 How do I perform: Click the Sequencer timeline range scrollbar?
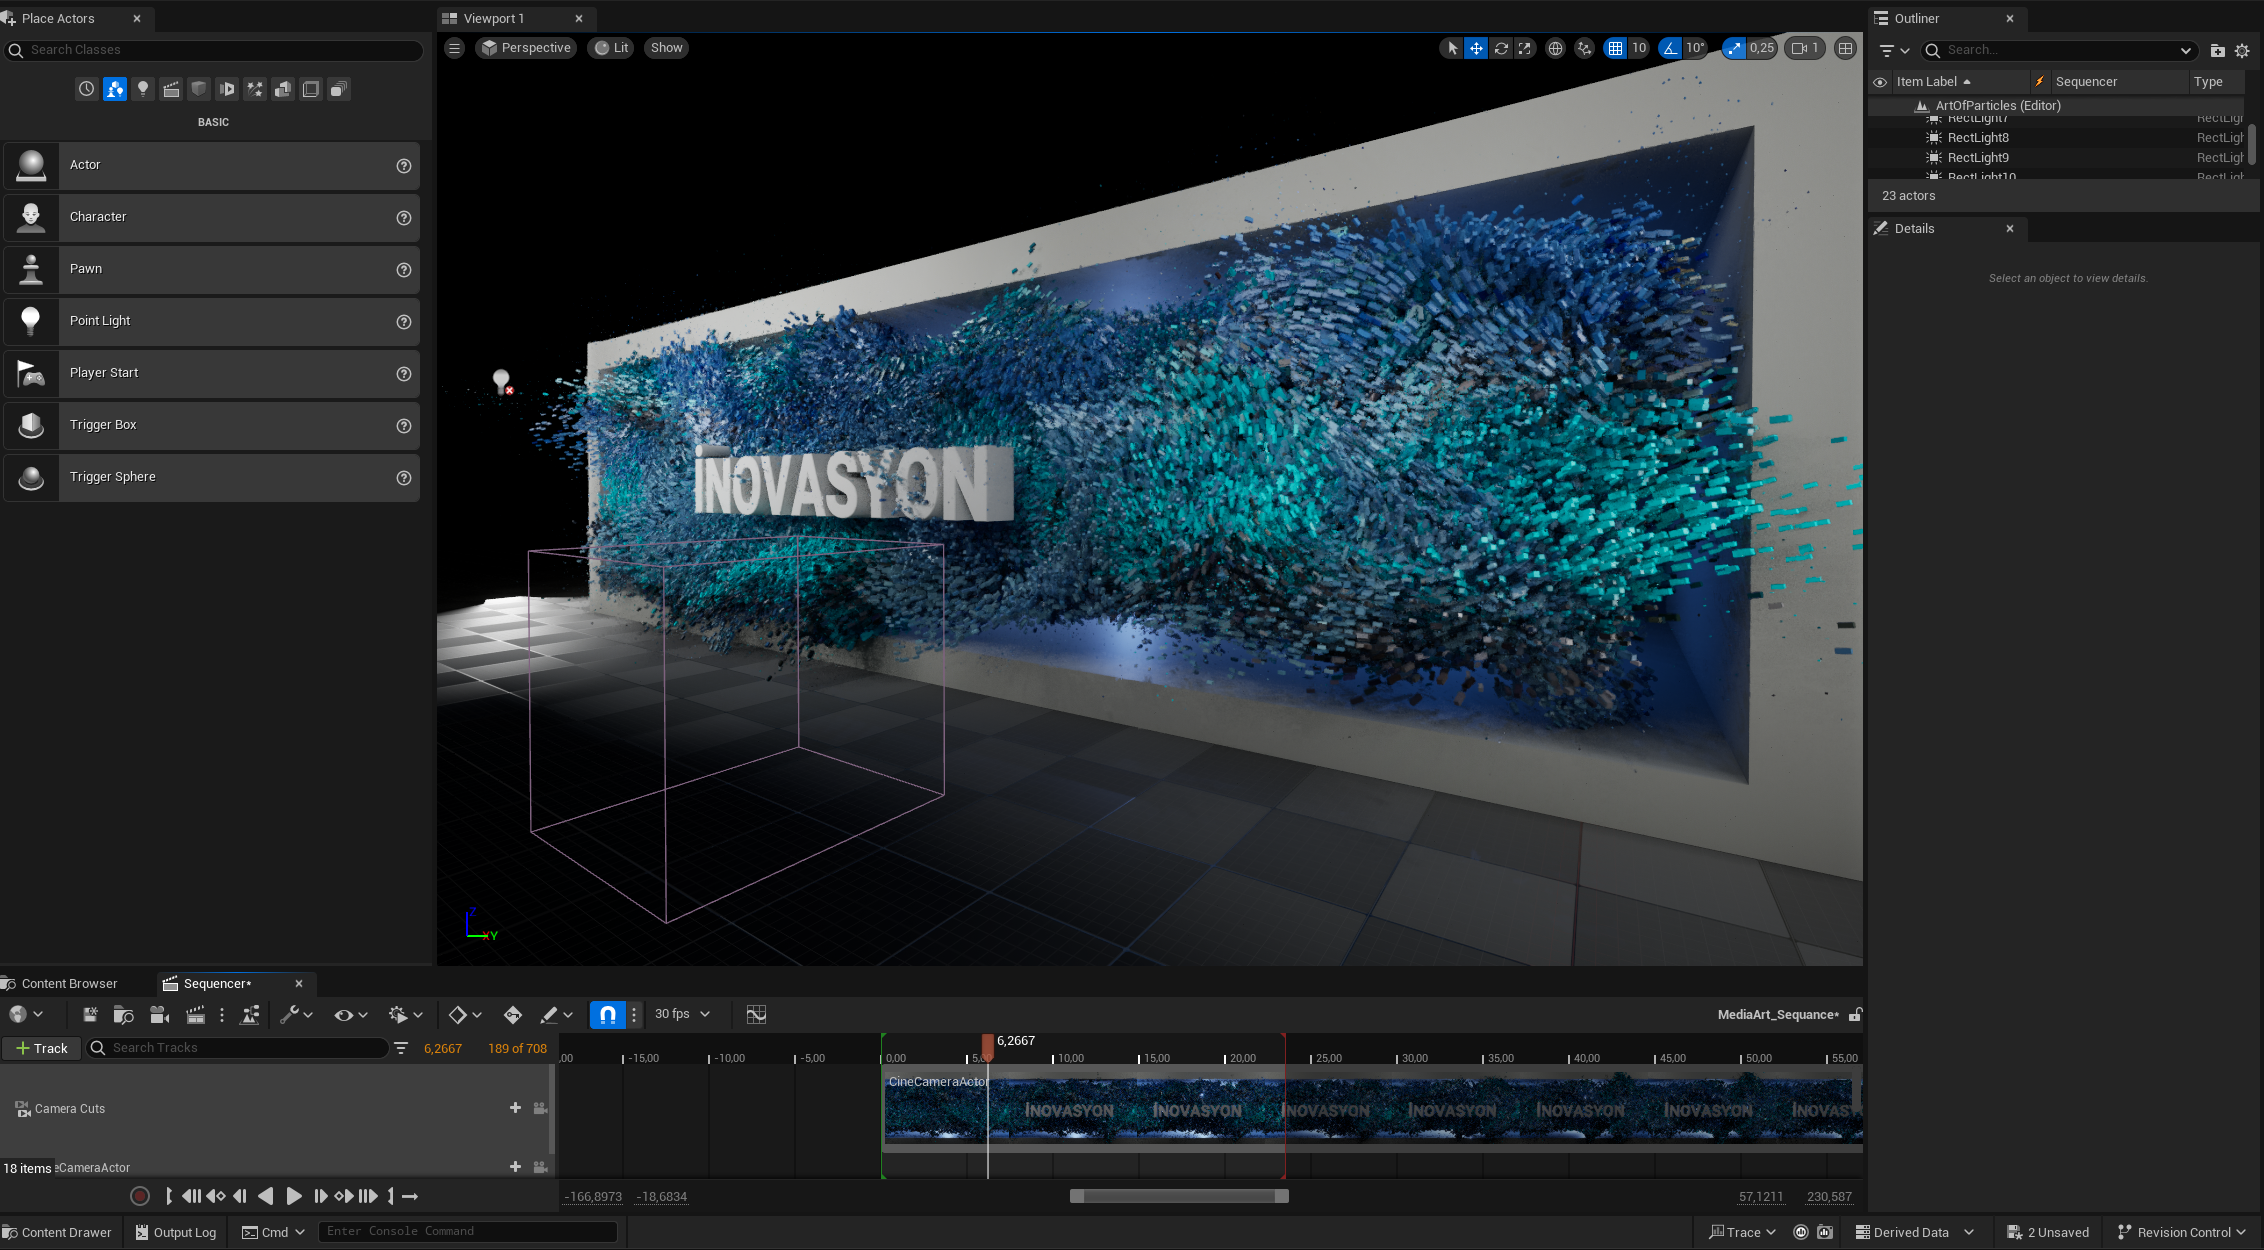(x=1179, y=1196)
